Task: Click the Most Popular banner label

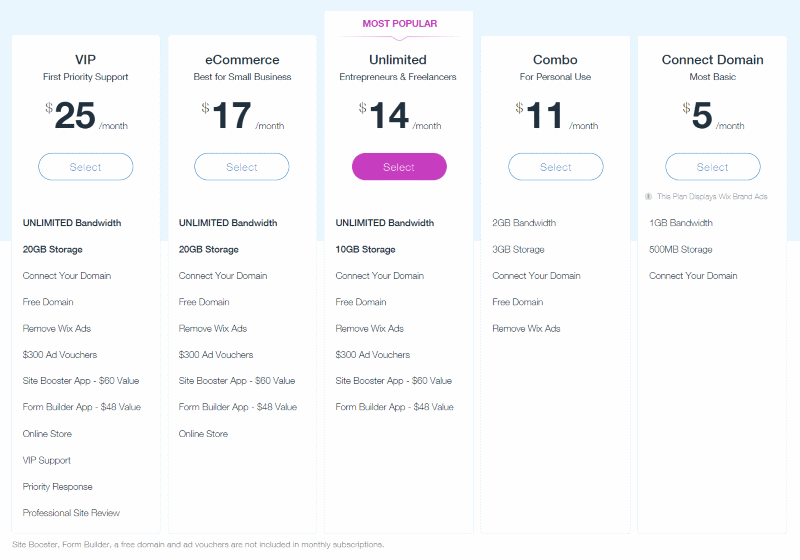Action: pyautogui.click(x=399, y=23)
